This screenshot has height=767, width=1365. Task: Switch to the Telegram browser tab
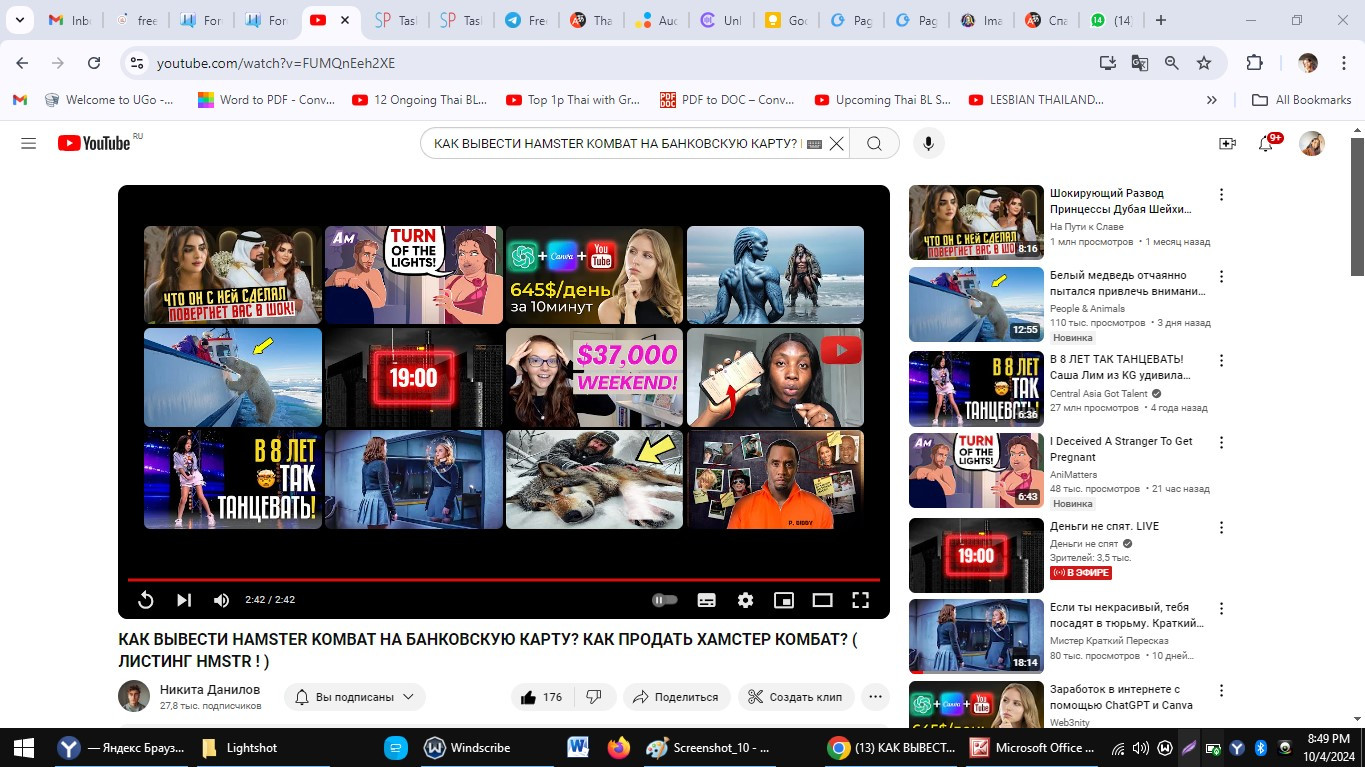point(525,20)
